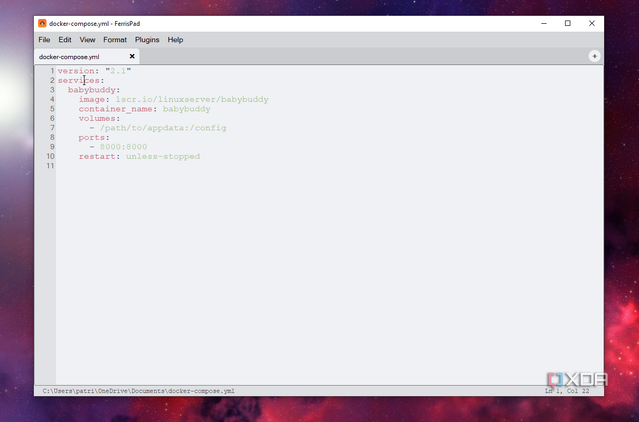Click line number 7 in the gutter
Viewport: 639px width, 422px height.
pyautogui.click(x=52, y=128)
